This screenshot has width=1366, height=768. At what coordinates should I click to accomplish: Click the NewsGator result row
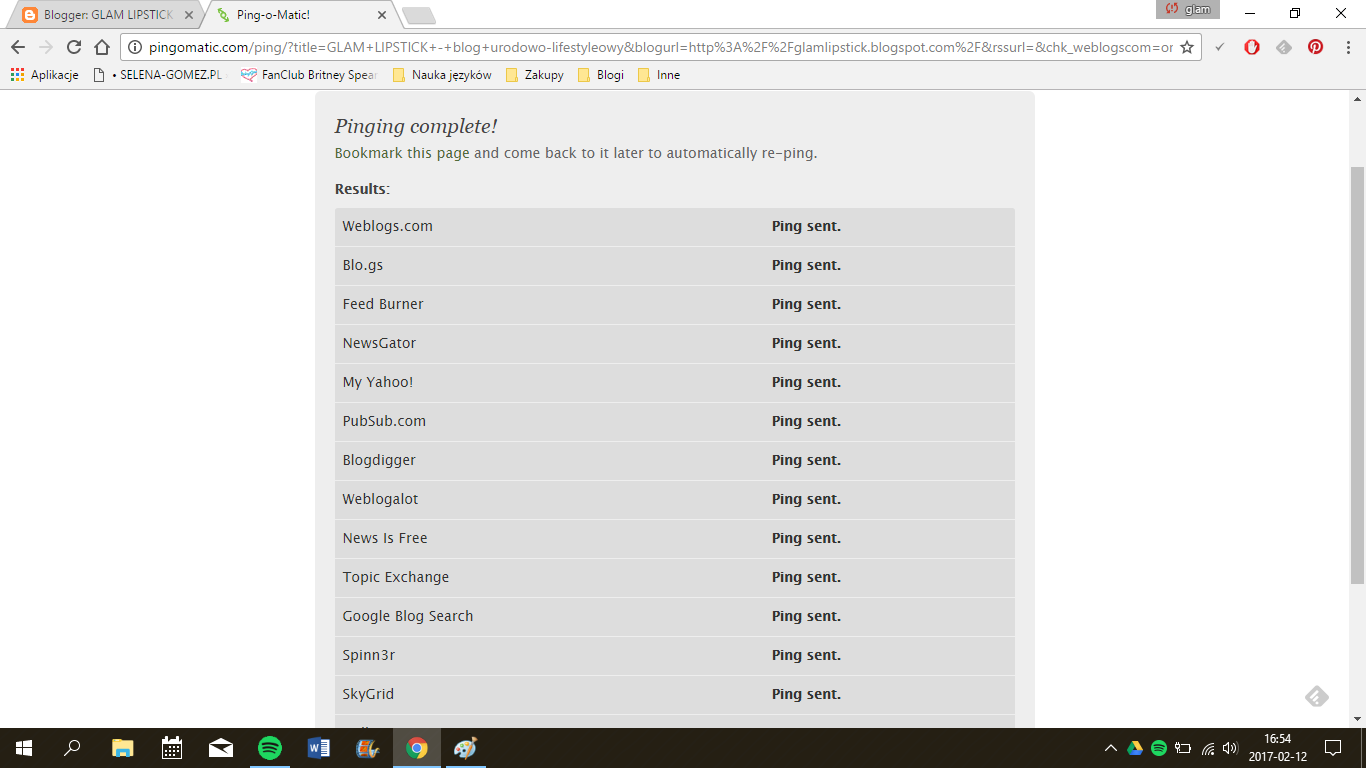[675, 344]
